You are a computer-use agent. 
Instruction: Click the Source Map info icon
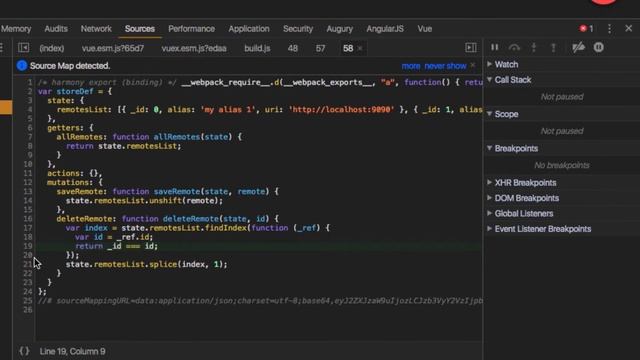tap(22, 66)
